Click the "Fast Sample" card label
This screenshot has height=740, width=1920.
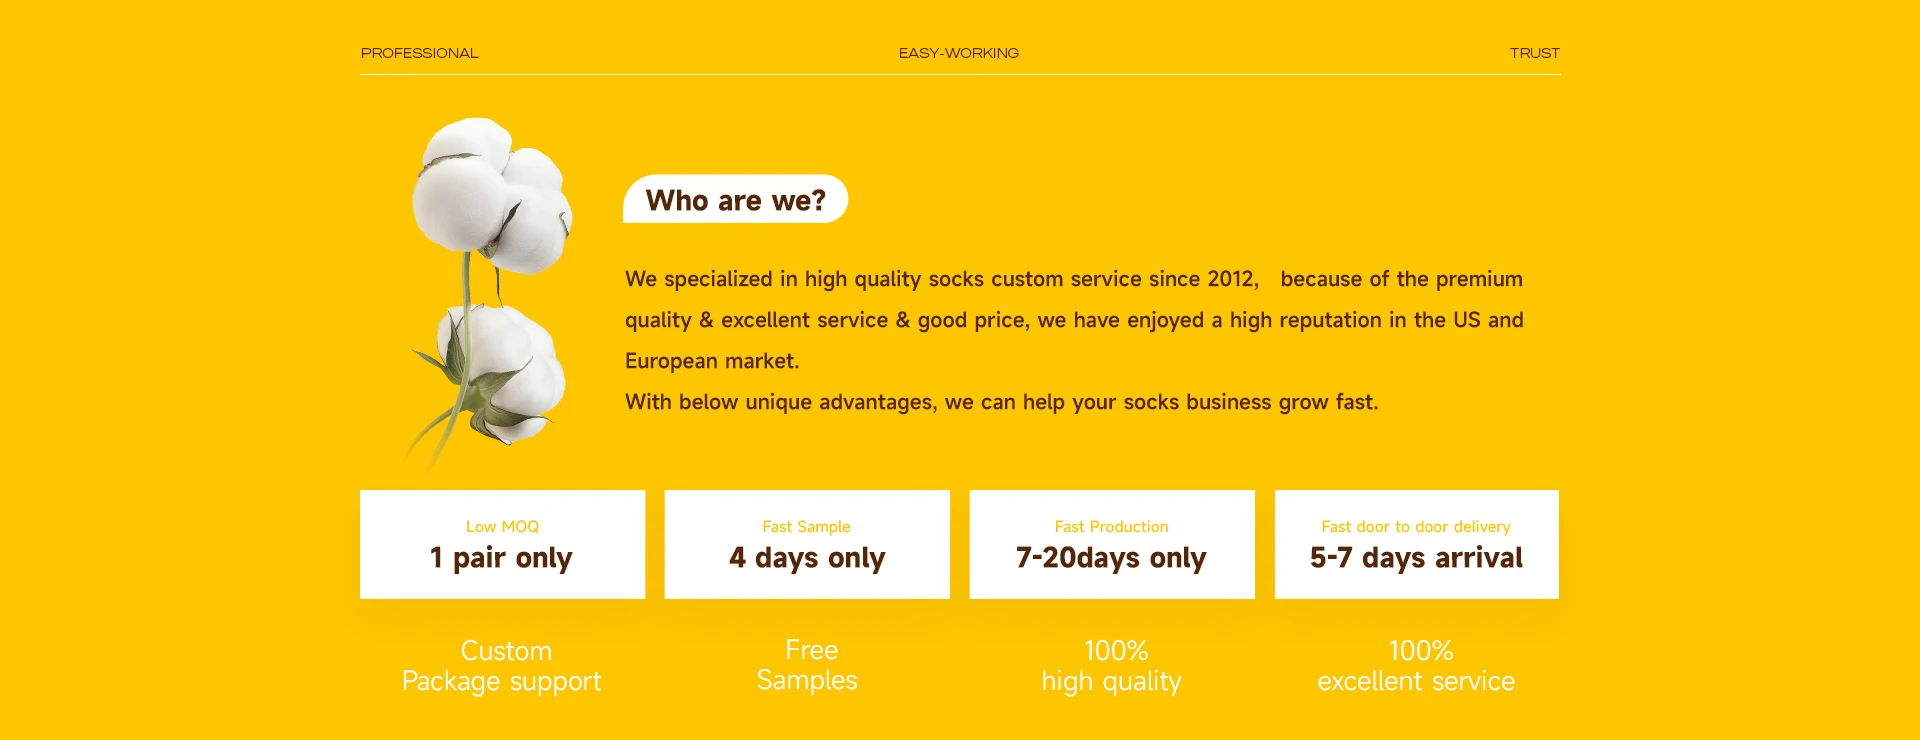(x=806, y=527)
